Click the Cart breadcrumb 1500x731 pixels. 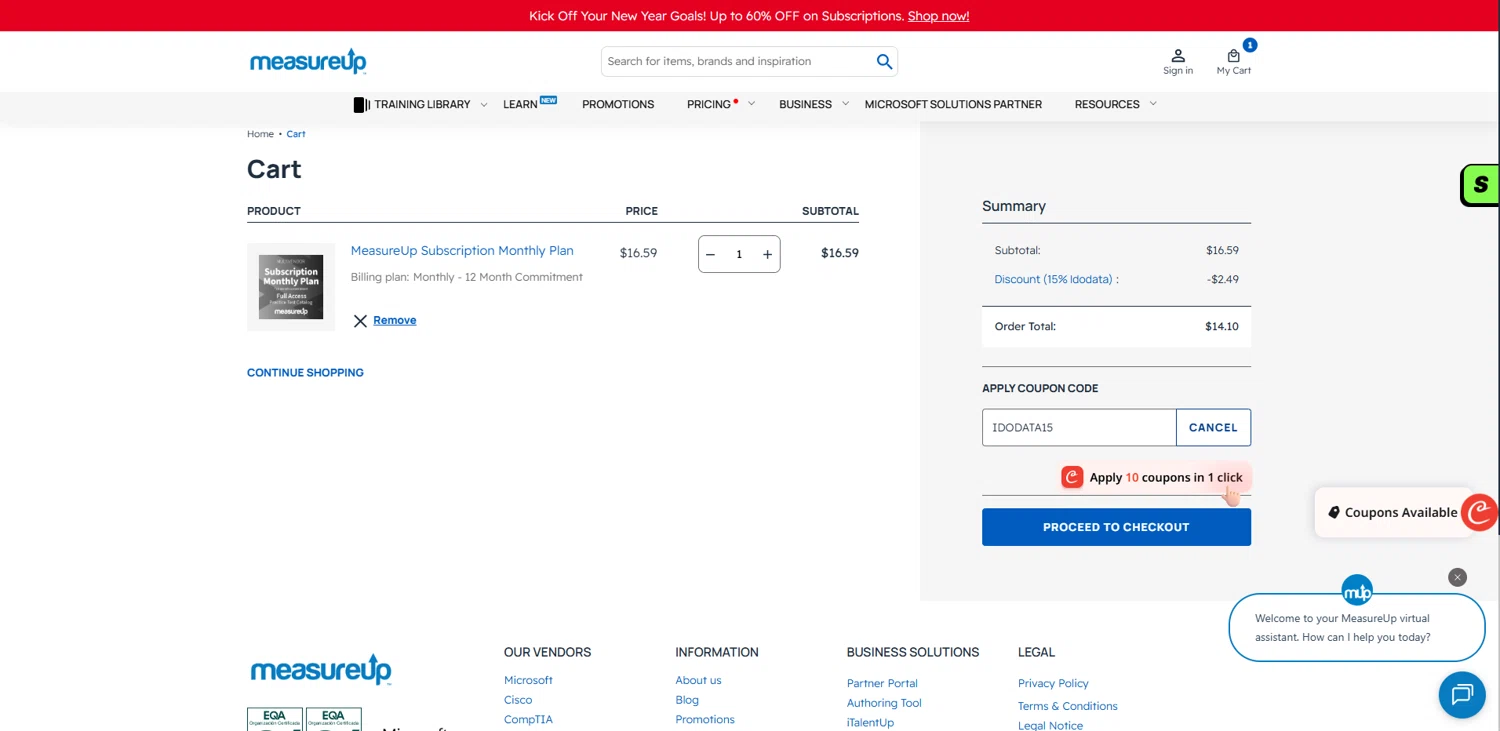(296, 134)
